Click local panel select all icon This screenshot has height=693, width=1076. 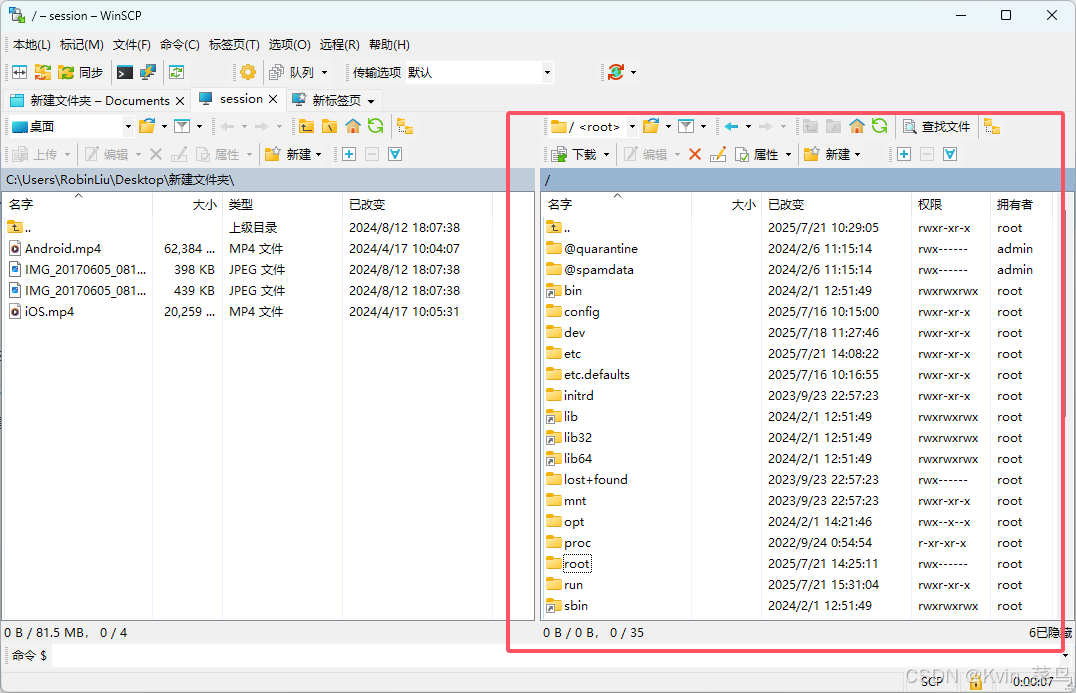[x=395, y=154]
